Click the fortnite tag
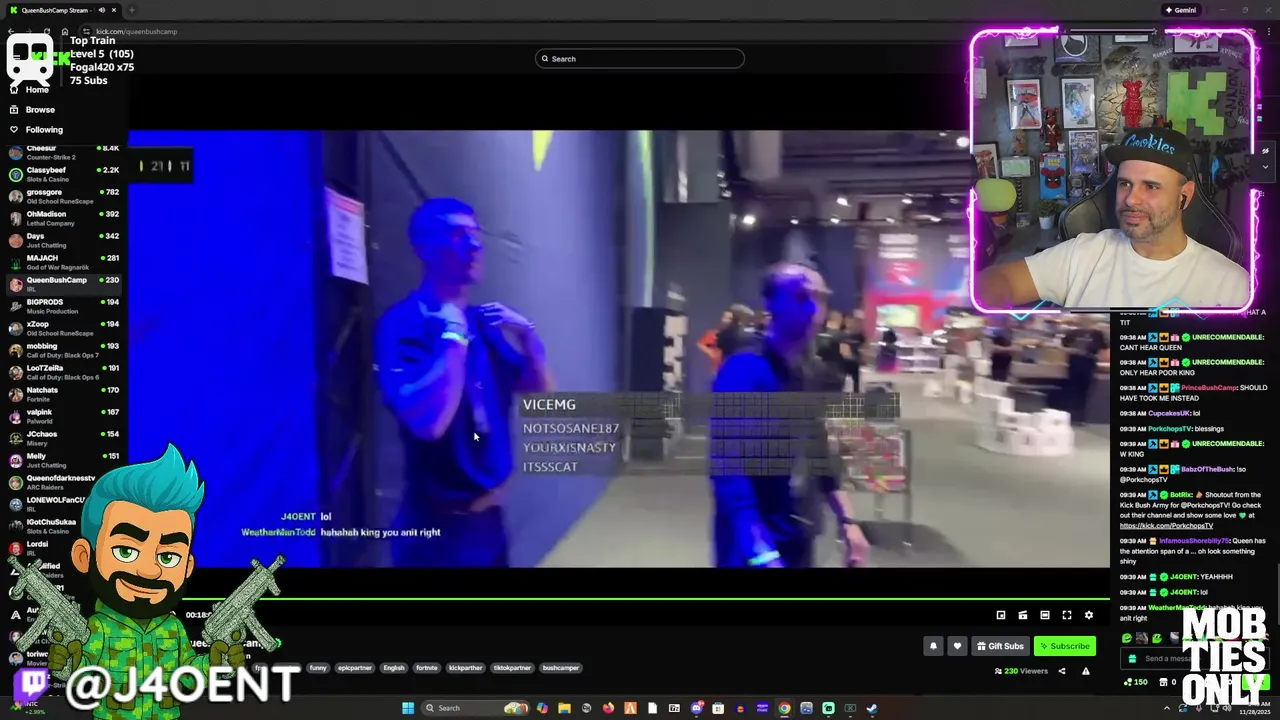1280x720 pixels. (427, 668)
